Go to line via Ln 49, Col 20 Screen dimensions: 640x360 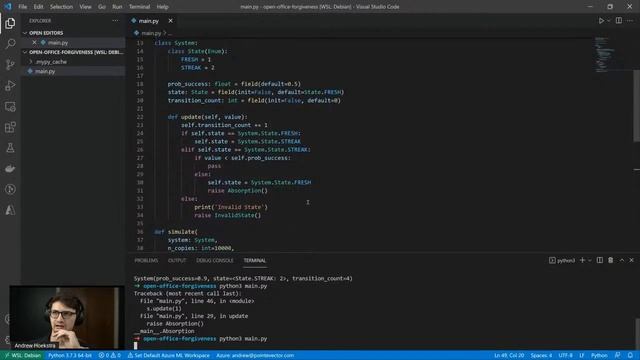[509, 355]
